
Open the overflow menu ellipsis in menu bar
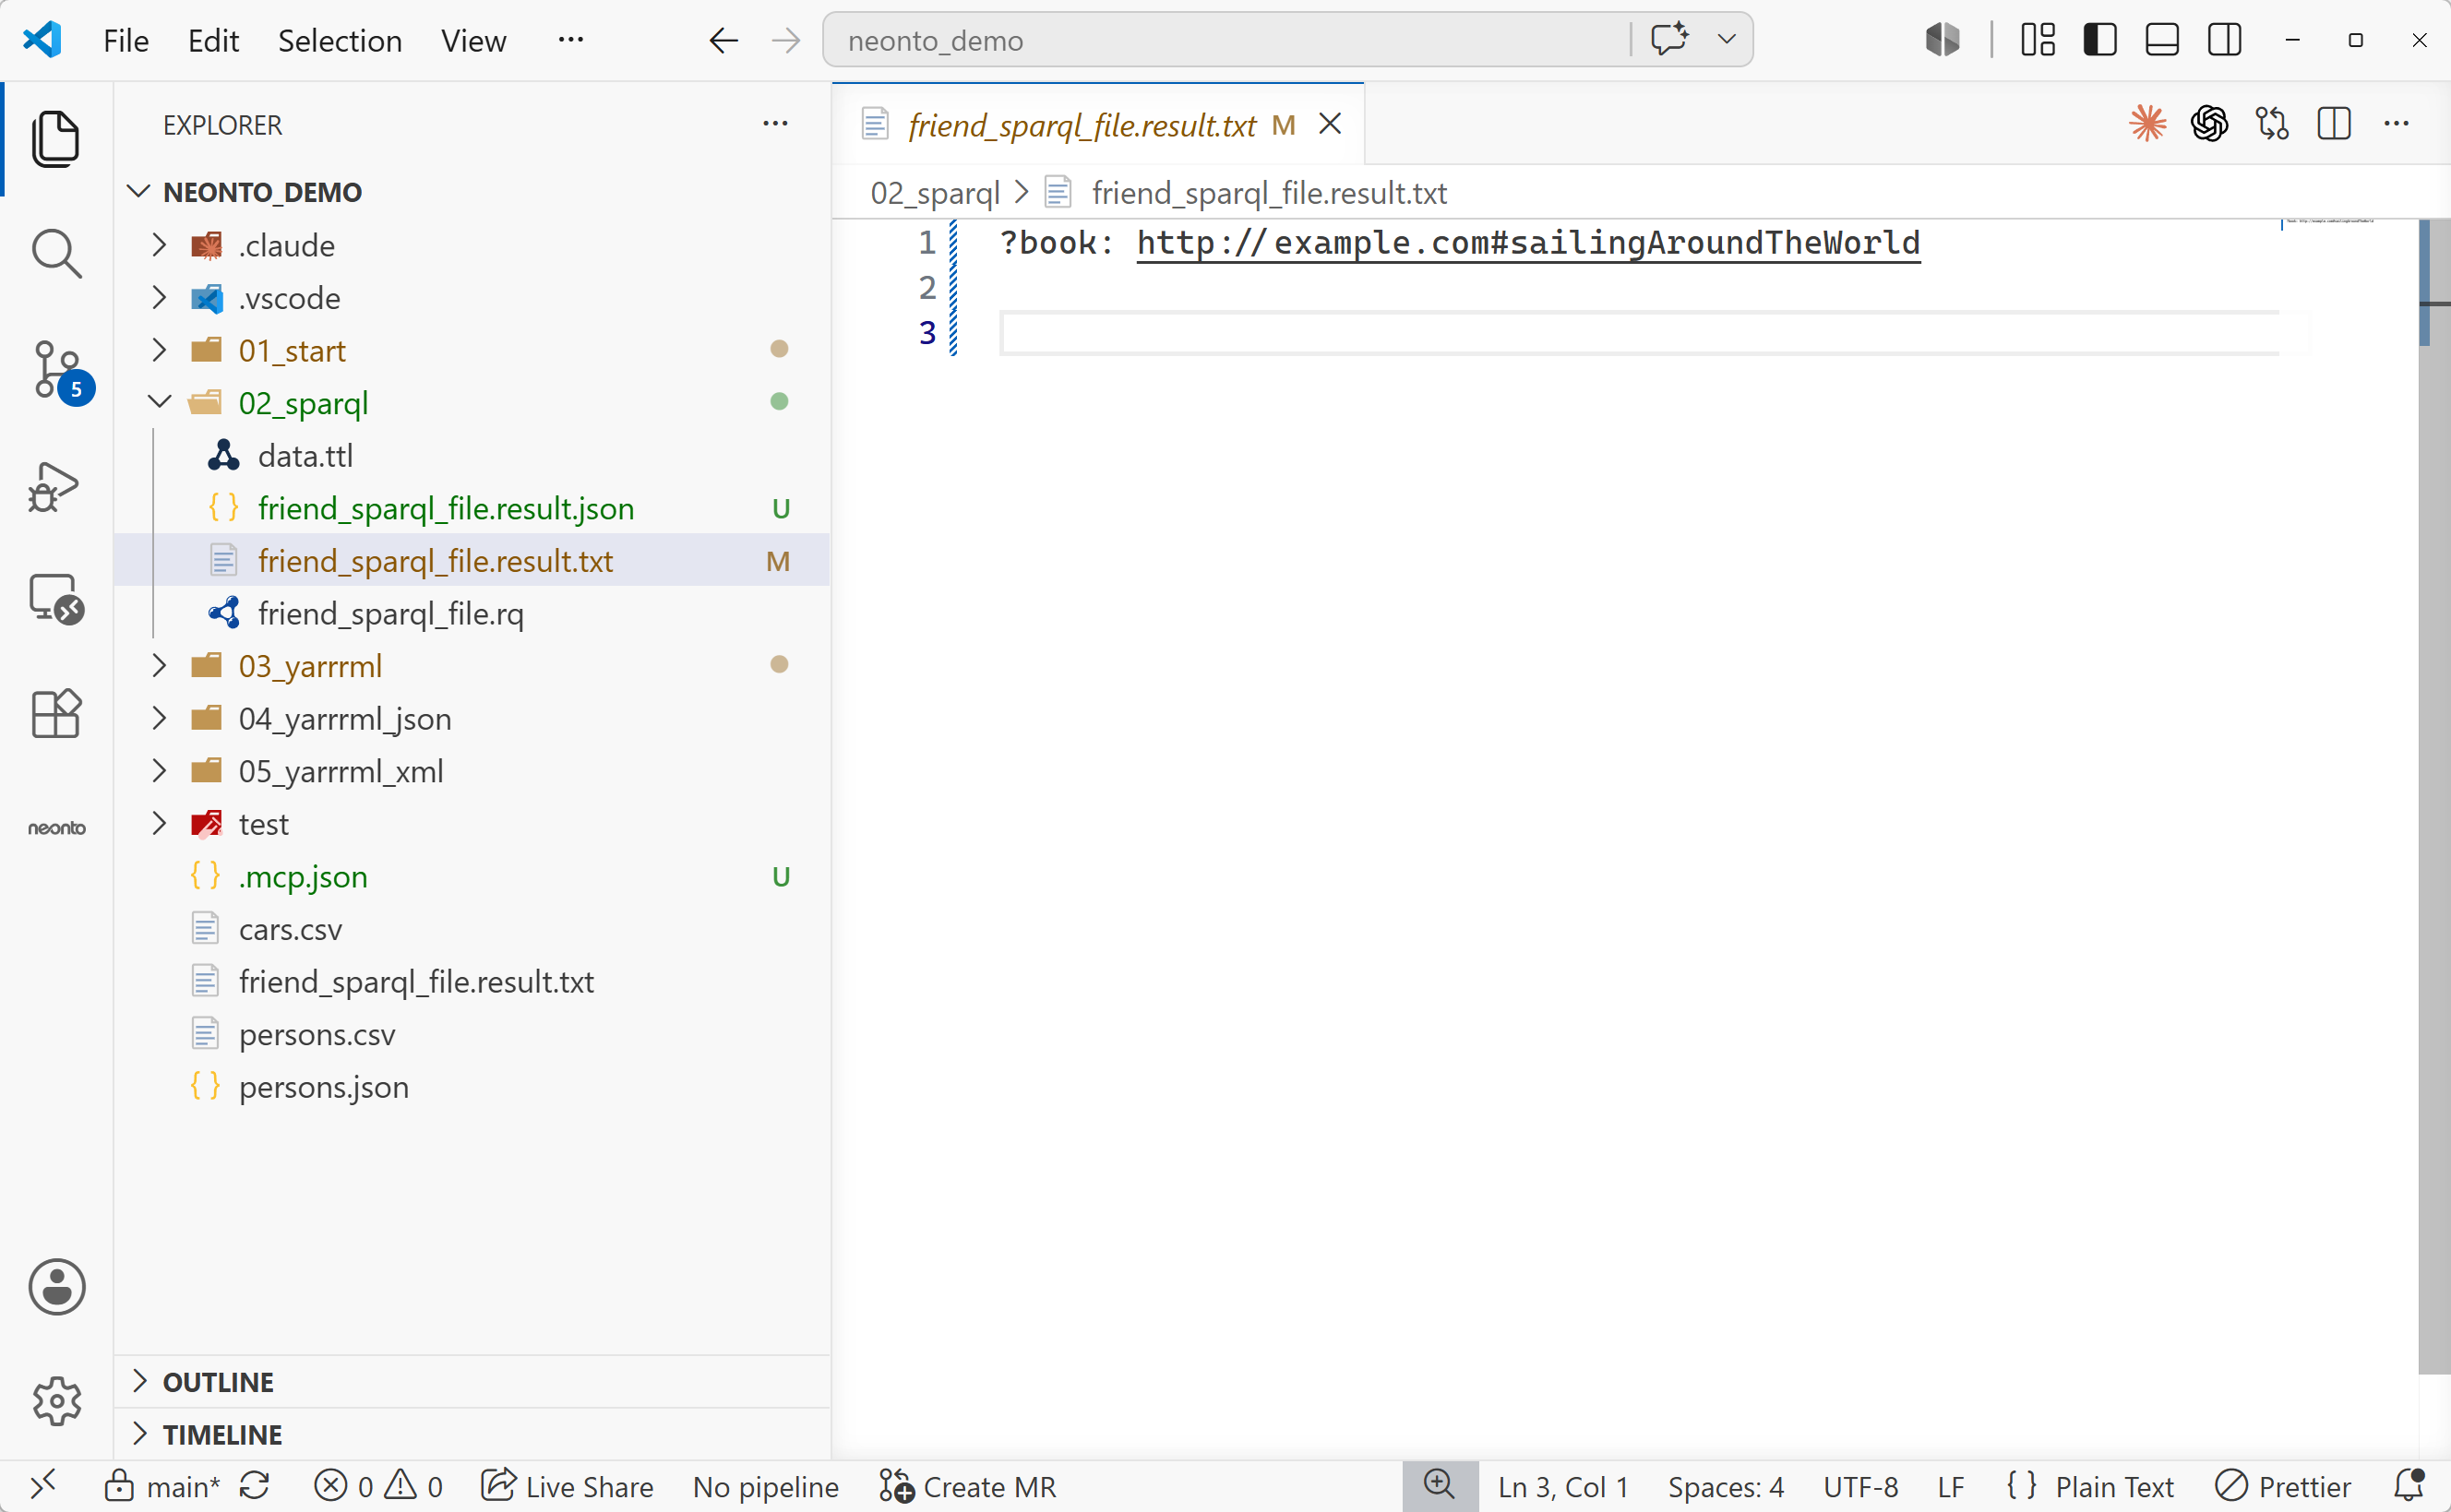[x=571, y=40]
